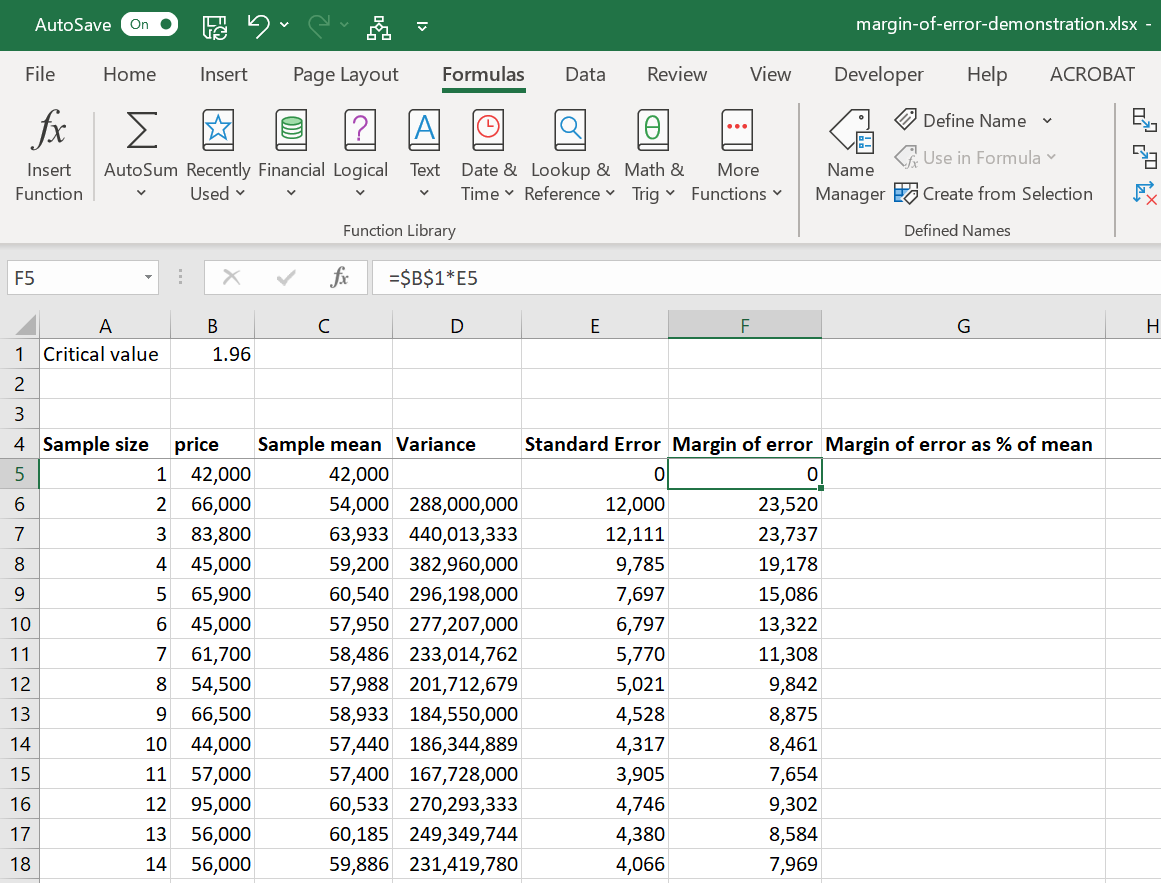Expand the Define Name dropdown arrow

pos(1047,121)
